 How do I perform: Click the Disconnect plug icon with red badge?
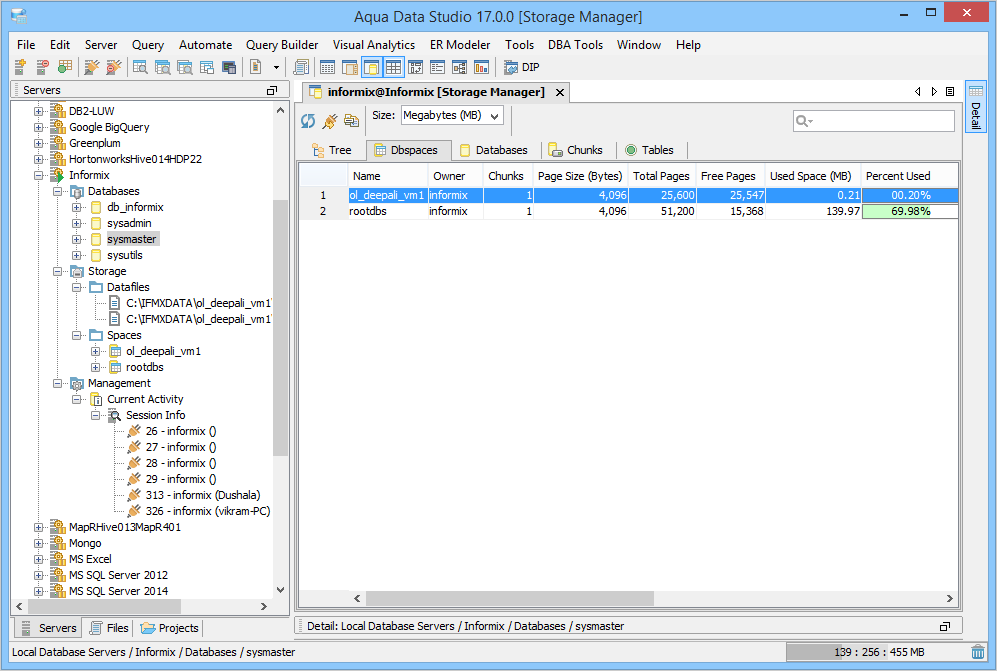pos(114,67)
